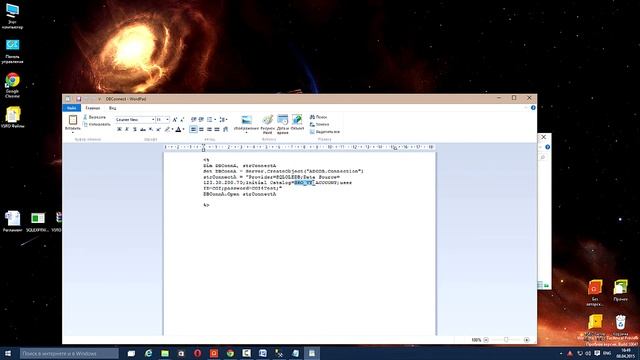Click the Paste (Вставить) clipboard icon
The height and width of the screenshot is (360, 640).
(x=73, y=120)
